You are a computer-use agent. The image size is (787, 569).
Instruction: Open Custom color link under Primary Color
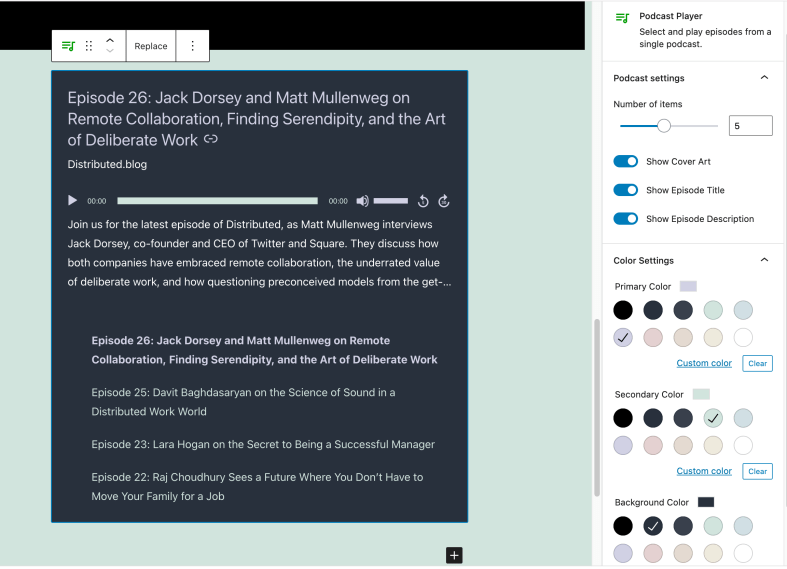click(x=704, y=363)
